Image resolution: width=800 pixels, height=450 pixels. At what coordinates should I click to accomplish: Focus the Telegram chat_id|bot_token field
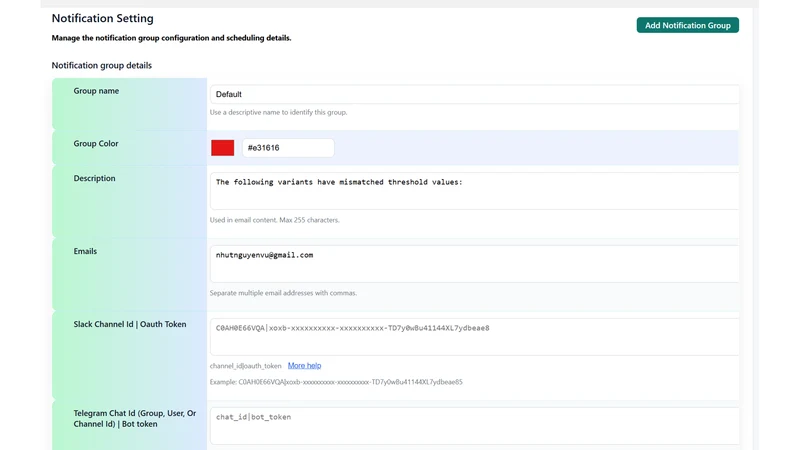474,426
